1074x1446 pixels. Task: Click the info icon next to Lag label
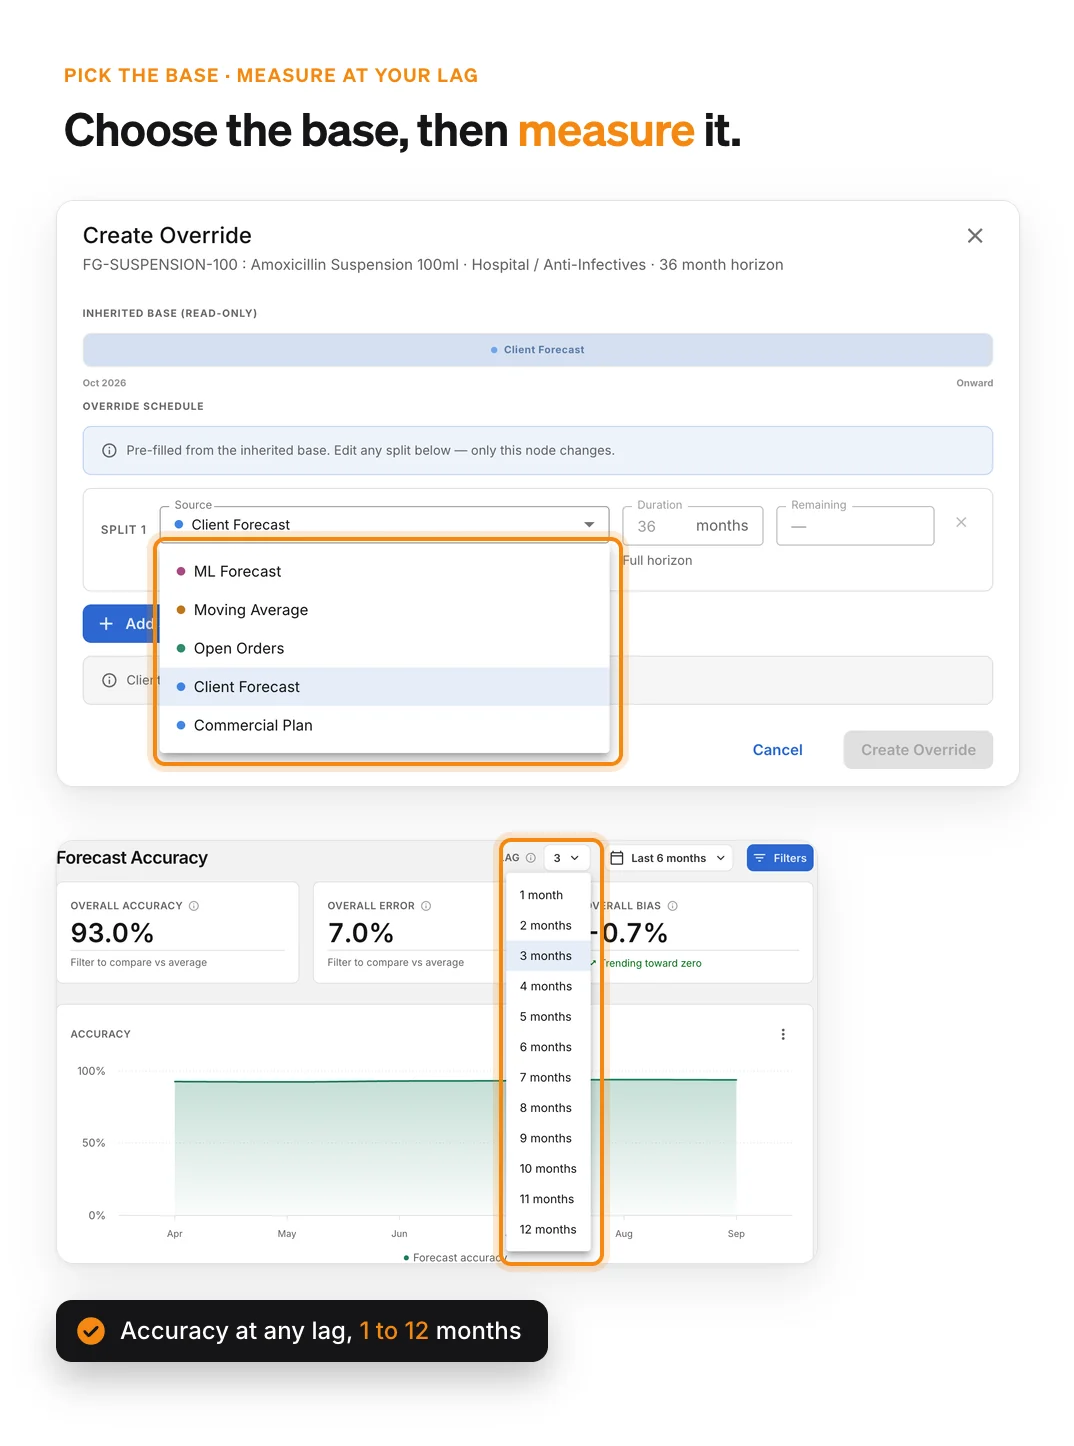[x=531, y=858]
